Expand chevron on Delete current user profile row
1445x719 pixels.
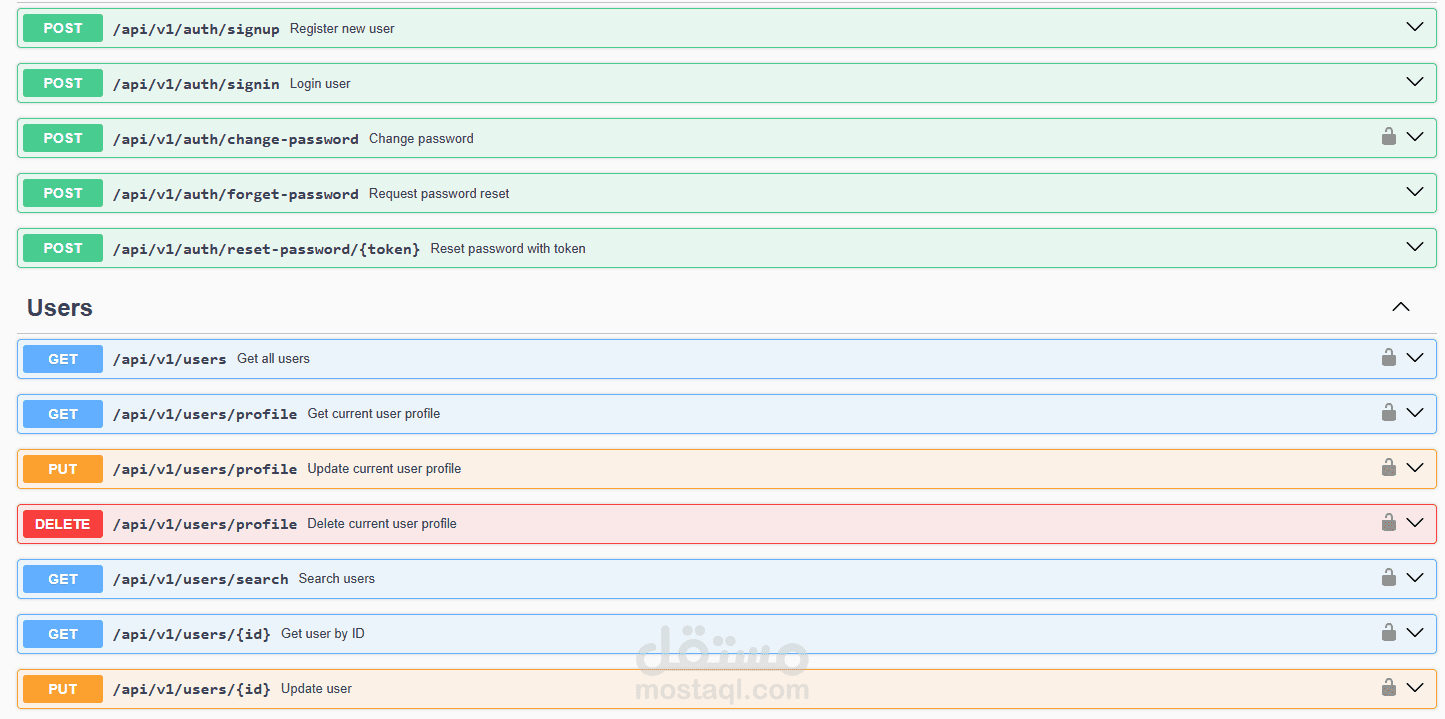[x=1415, y=522]
